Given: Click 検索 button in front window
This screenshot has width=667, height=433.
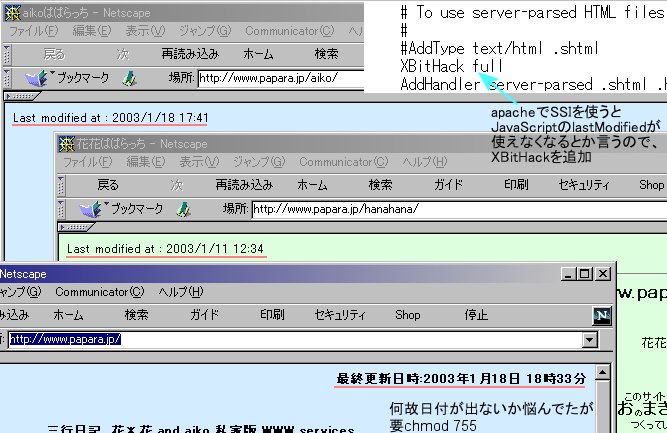Looking at the screenshot, I should (137, 315).
